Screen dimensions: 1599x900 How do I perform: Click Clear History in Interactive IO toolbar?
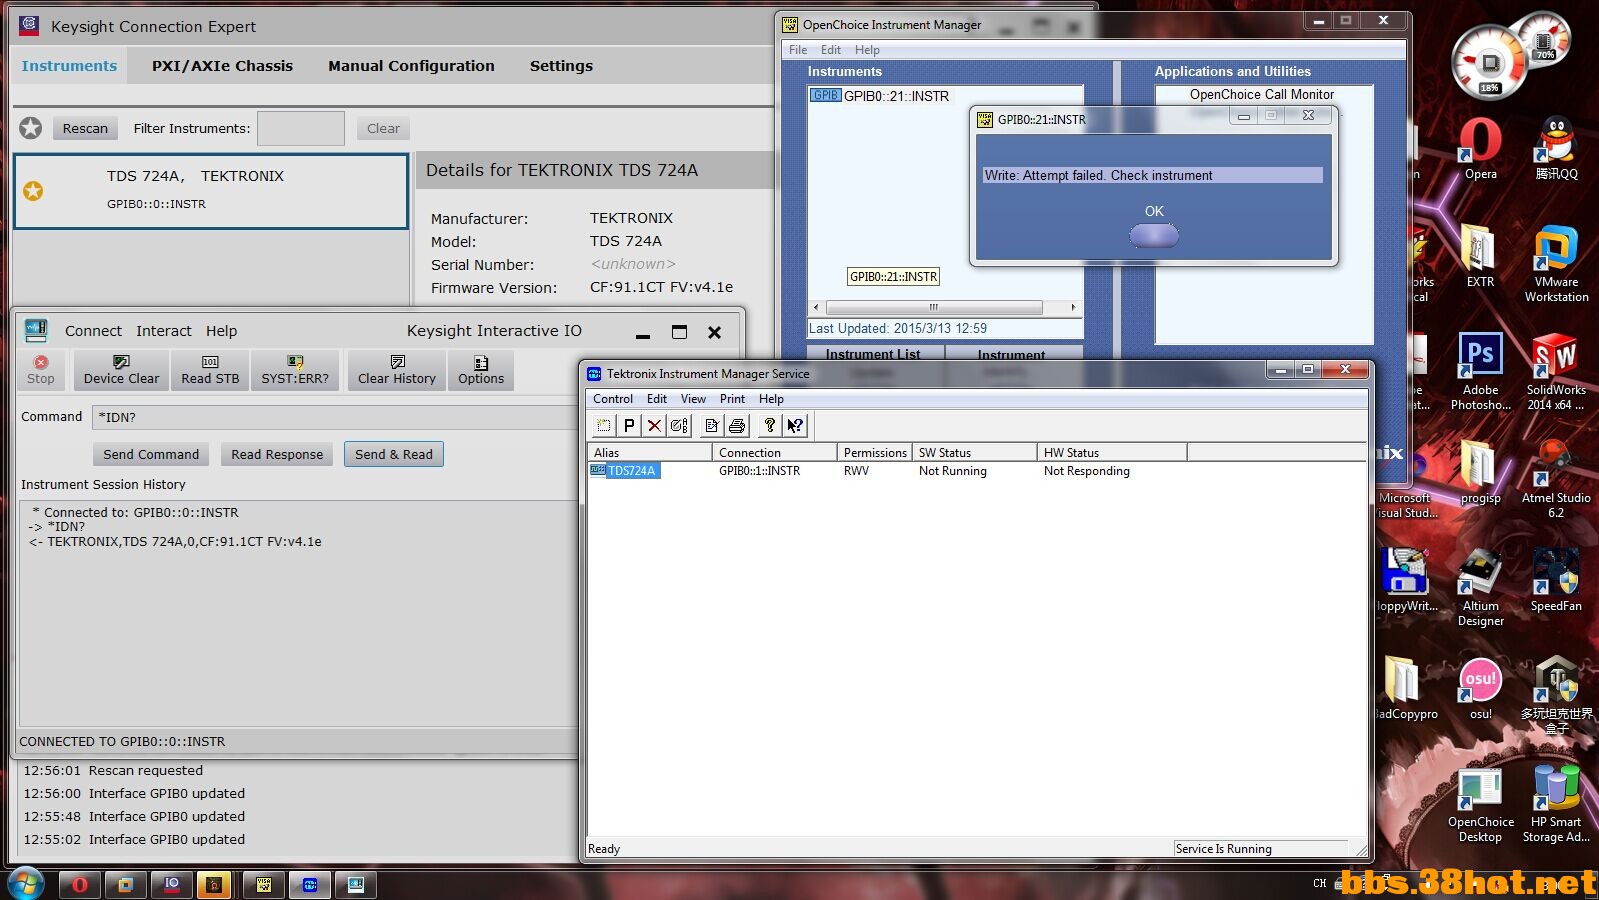click(397, 370)
